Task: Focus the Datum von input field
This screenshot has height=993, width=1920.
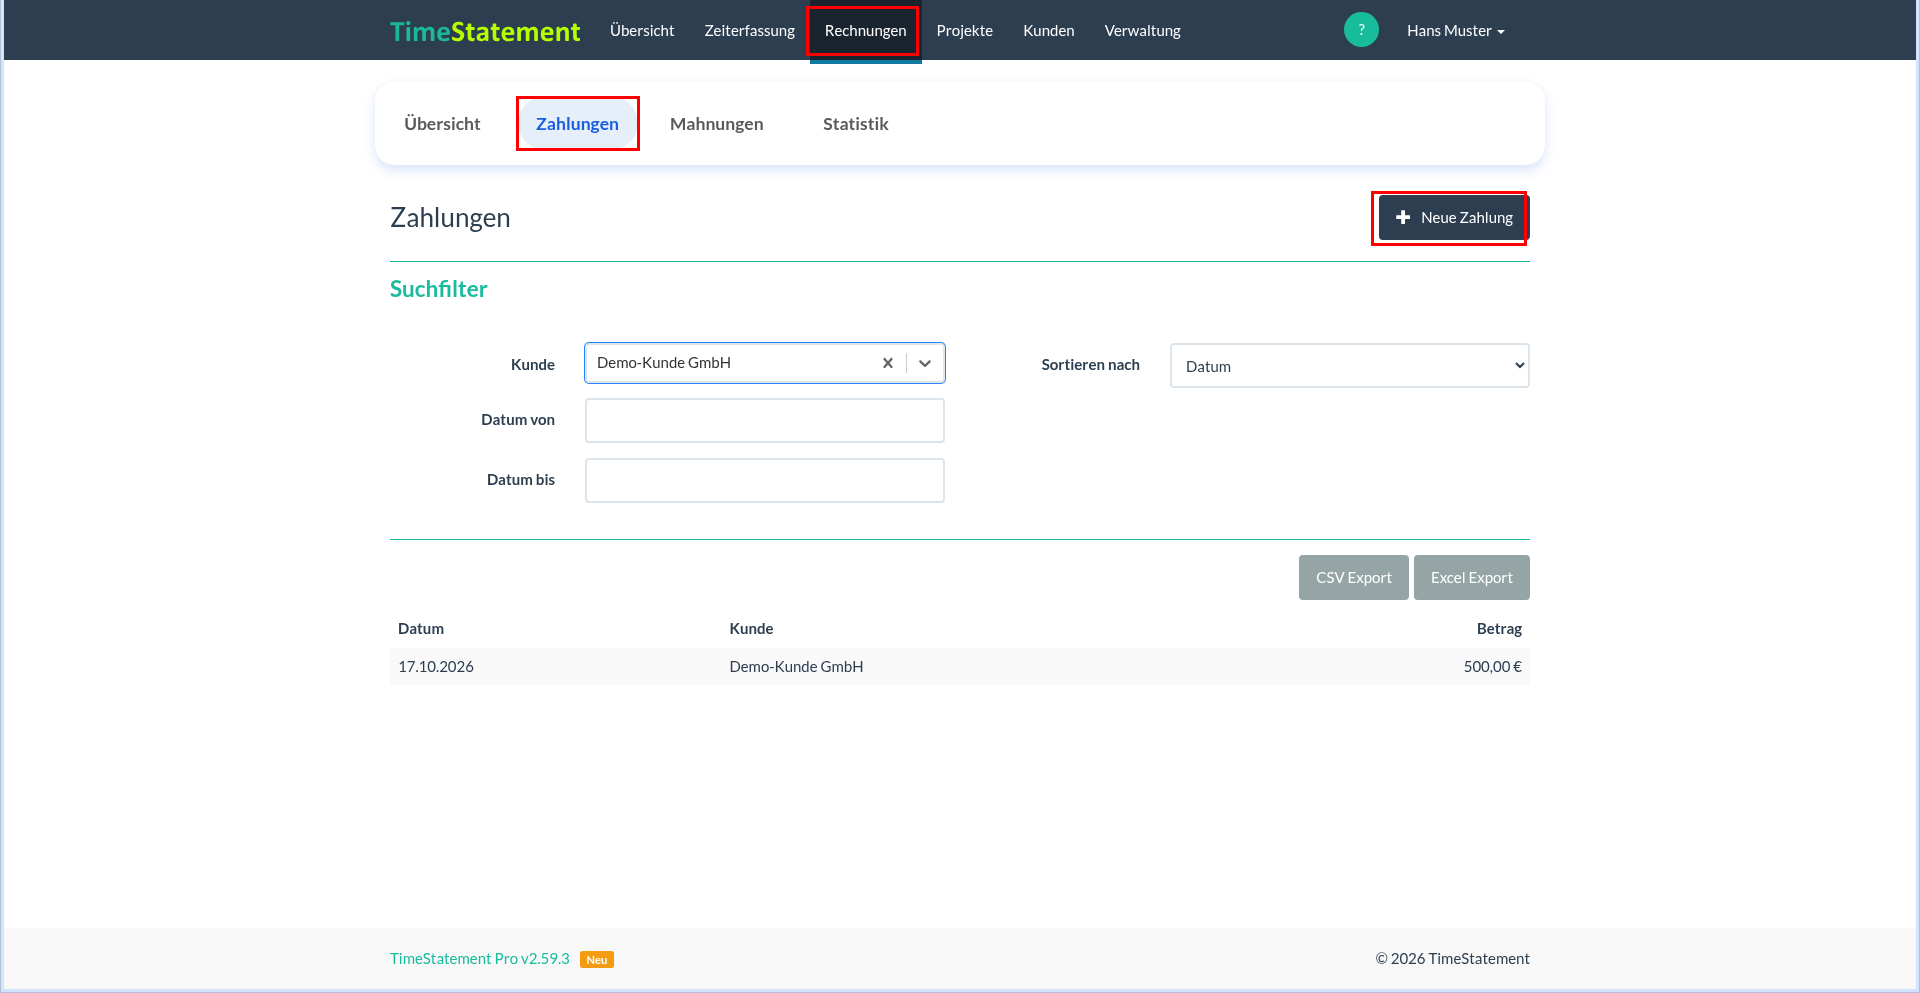Action: (x=765, y=421)
